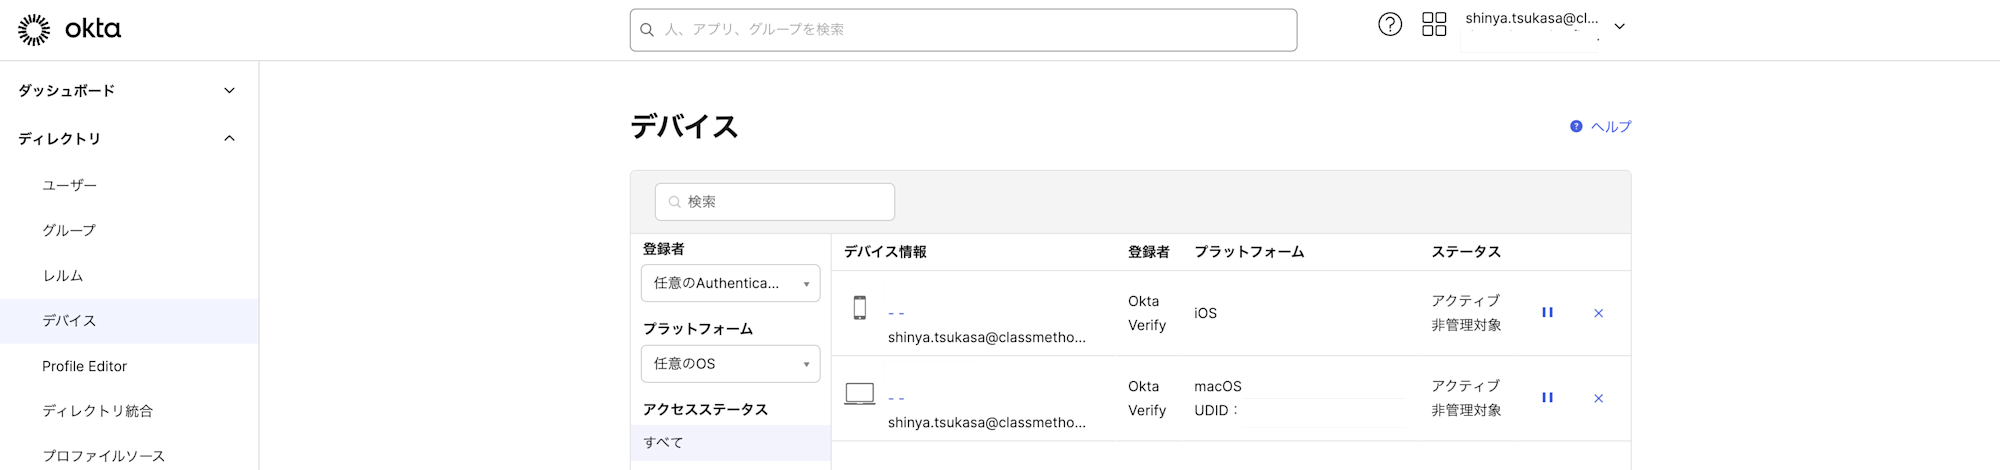2000x470 pixels.
Task: Click the iOS row's shinya.tsukasa@classmetho... email
Action: [987, 338]
